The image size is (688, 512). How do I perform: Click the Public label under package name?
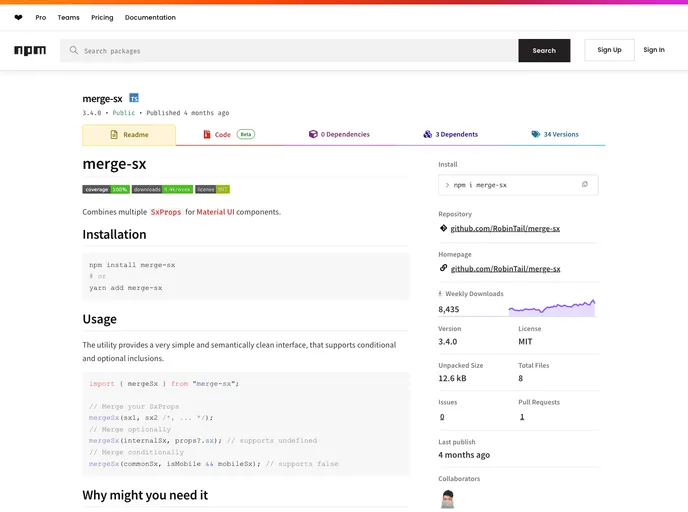[124, 113]
